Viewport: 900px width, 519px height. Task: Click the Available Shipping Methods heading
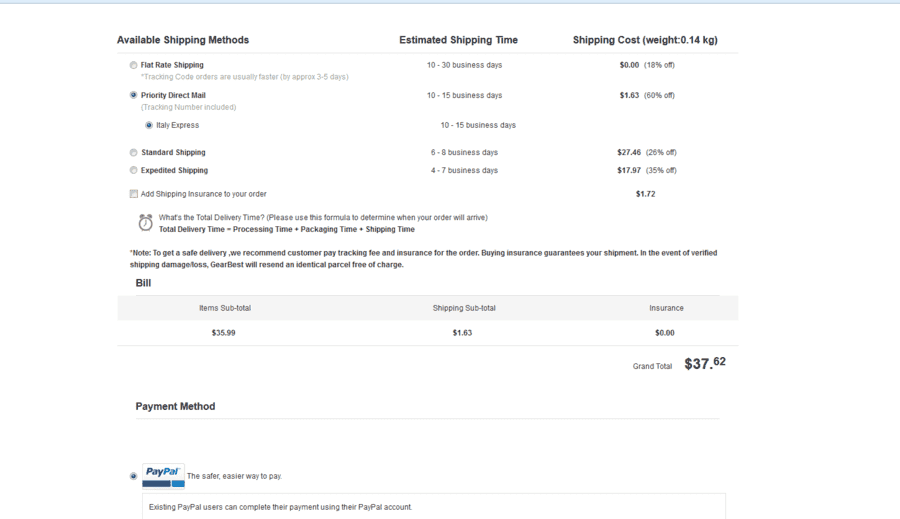pos(183,40)
